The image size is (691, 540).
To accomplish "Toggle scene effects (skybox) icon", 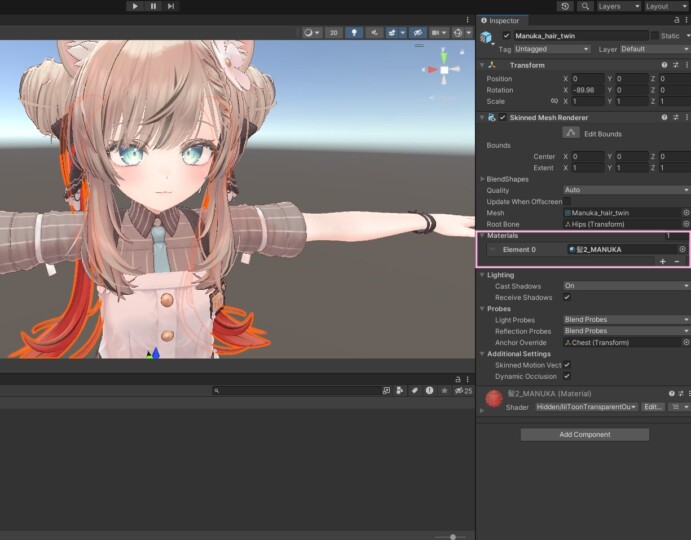I will (x=392, y=33).
